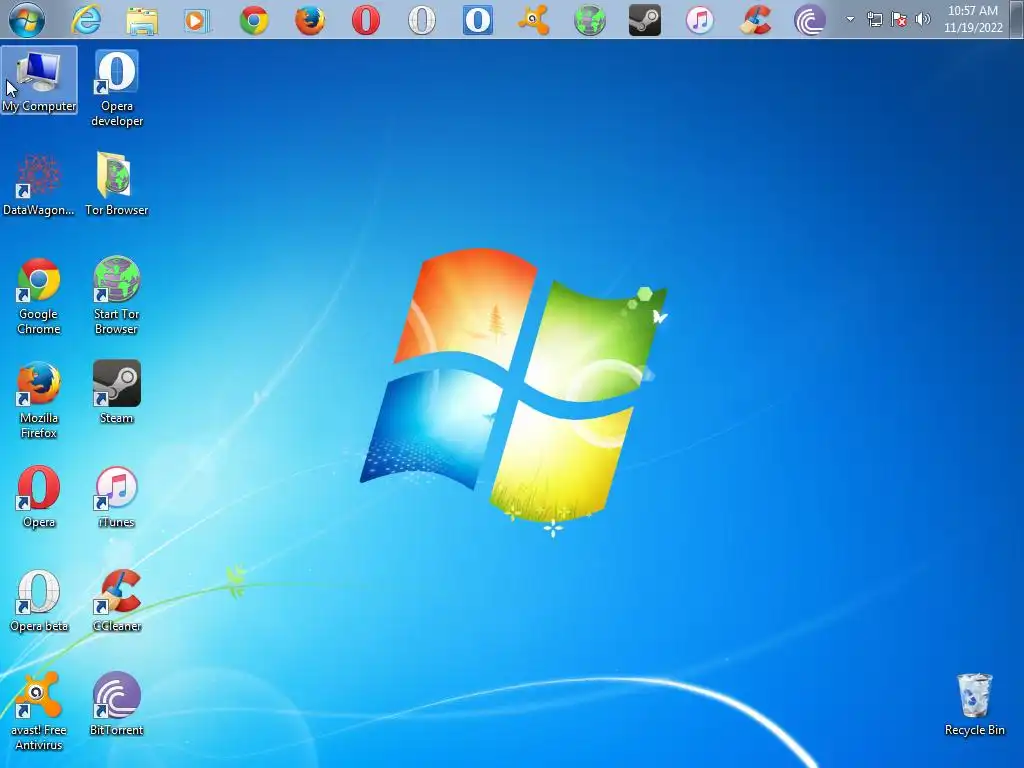Launch Google Chrome from the taskbar

point(254,20)
